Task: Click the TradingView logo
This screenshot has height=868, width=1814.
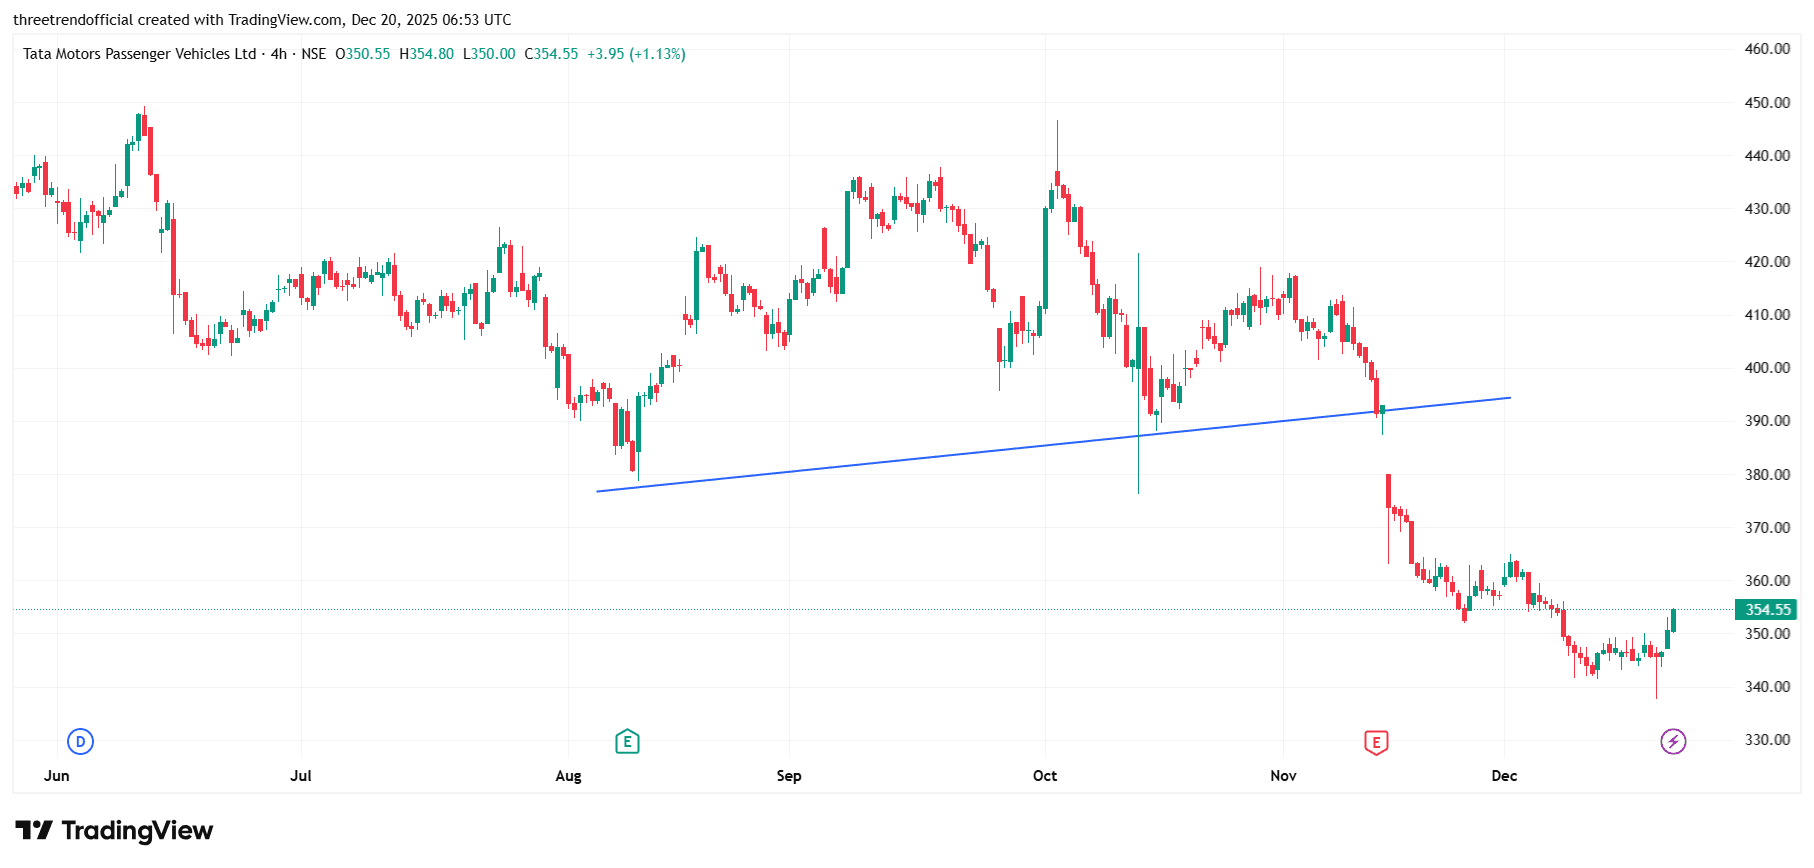Action: click(114, 831)
